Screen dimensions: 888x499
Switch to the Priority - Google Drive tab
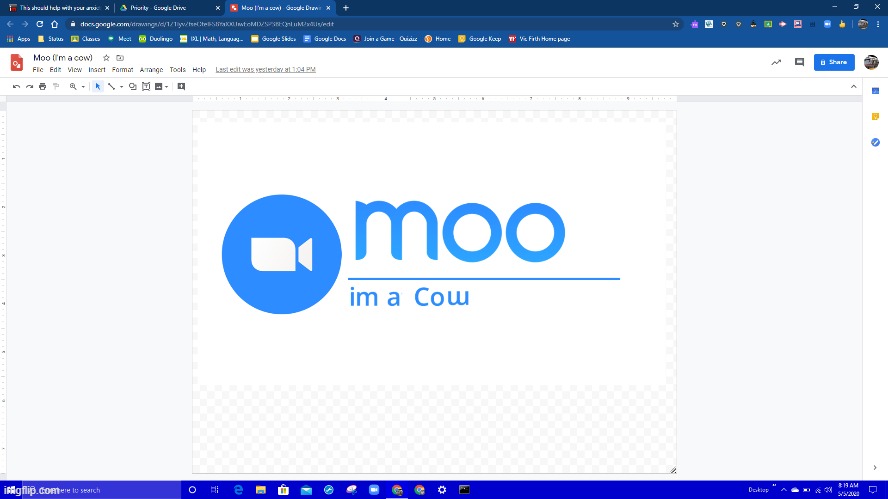[x=170, y=8]
